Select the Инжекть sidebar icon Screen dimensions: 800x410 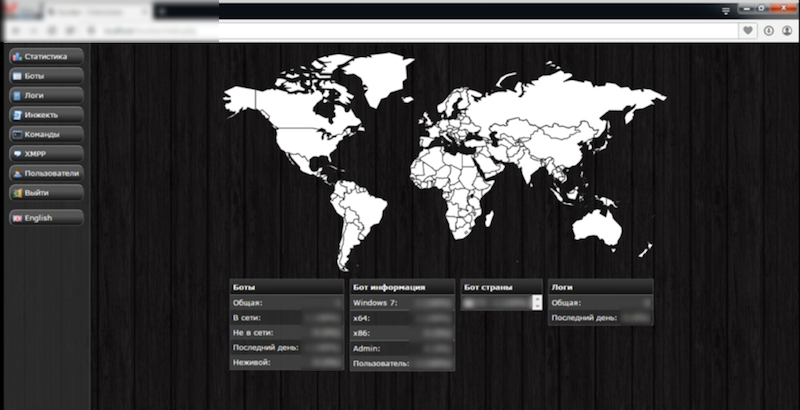[16, 115]
